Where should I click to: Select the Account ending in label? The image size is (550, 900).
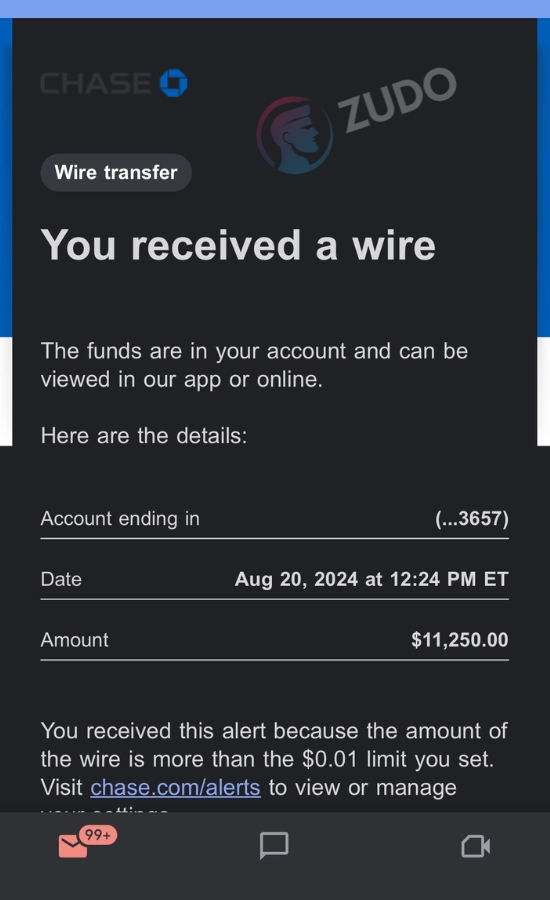tap(120, 519)
